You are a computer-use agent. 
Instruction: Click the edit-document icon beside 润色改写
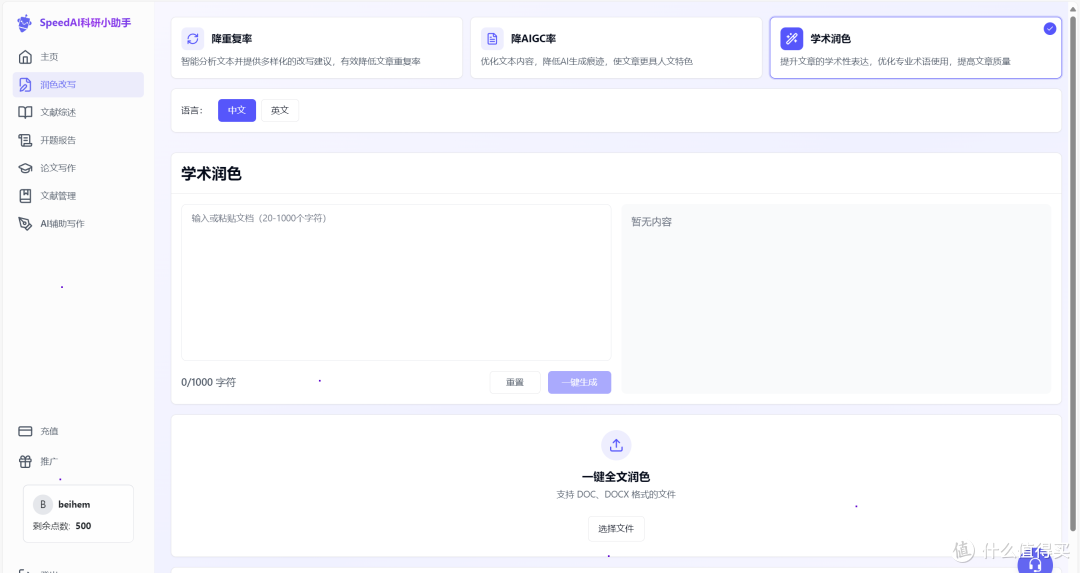25,85
